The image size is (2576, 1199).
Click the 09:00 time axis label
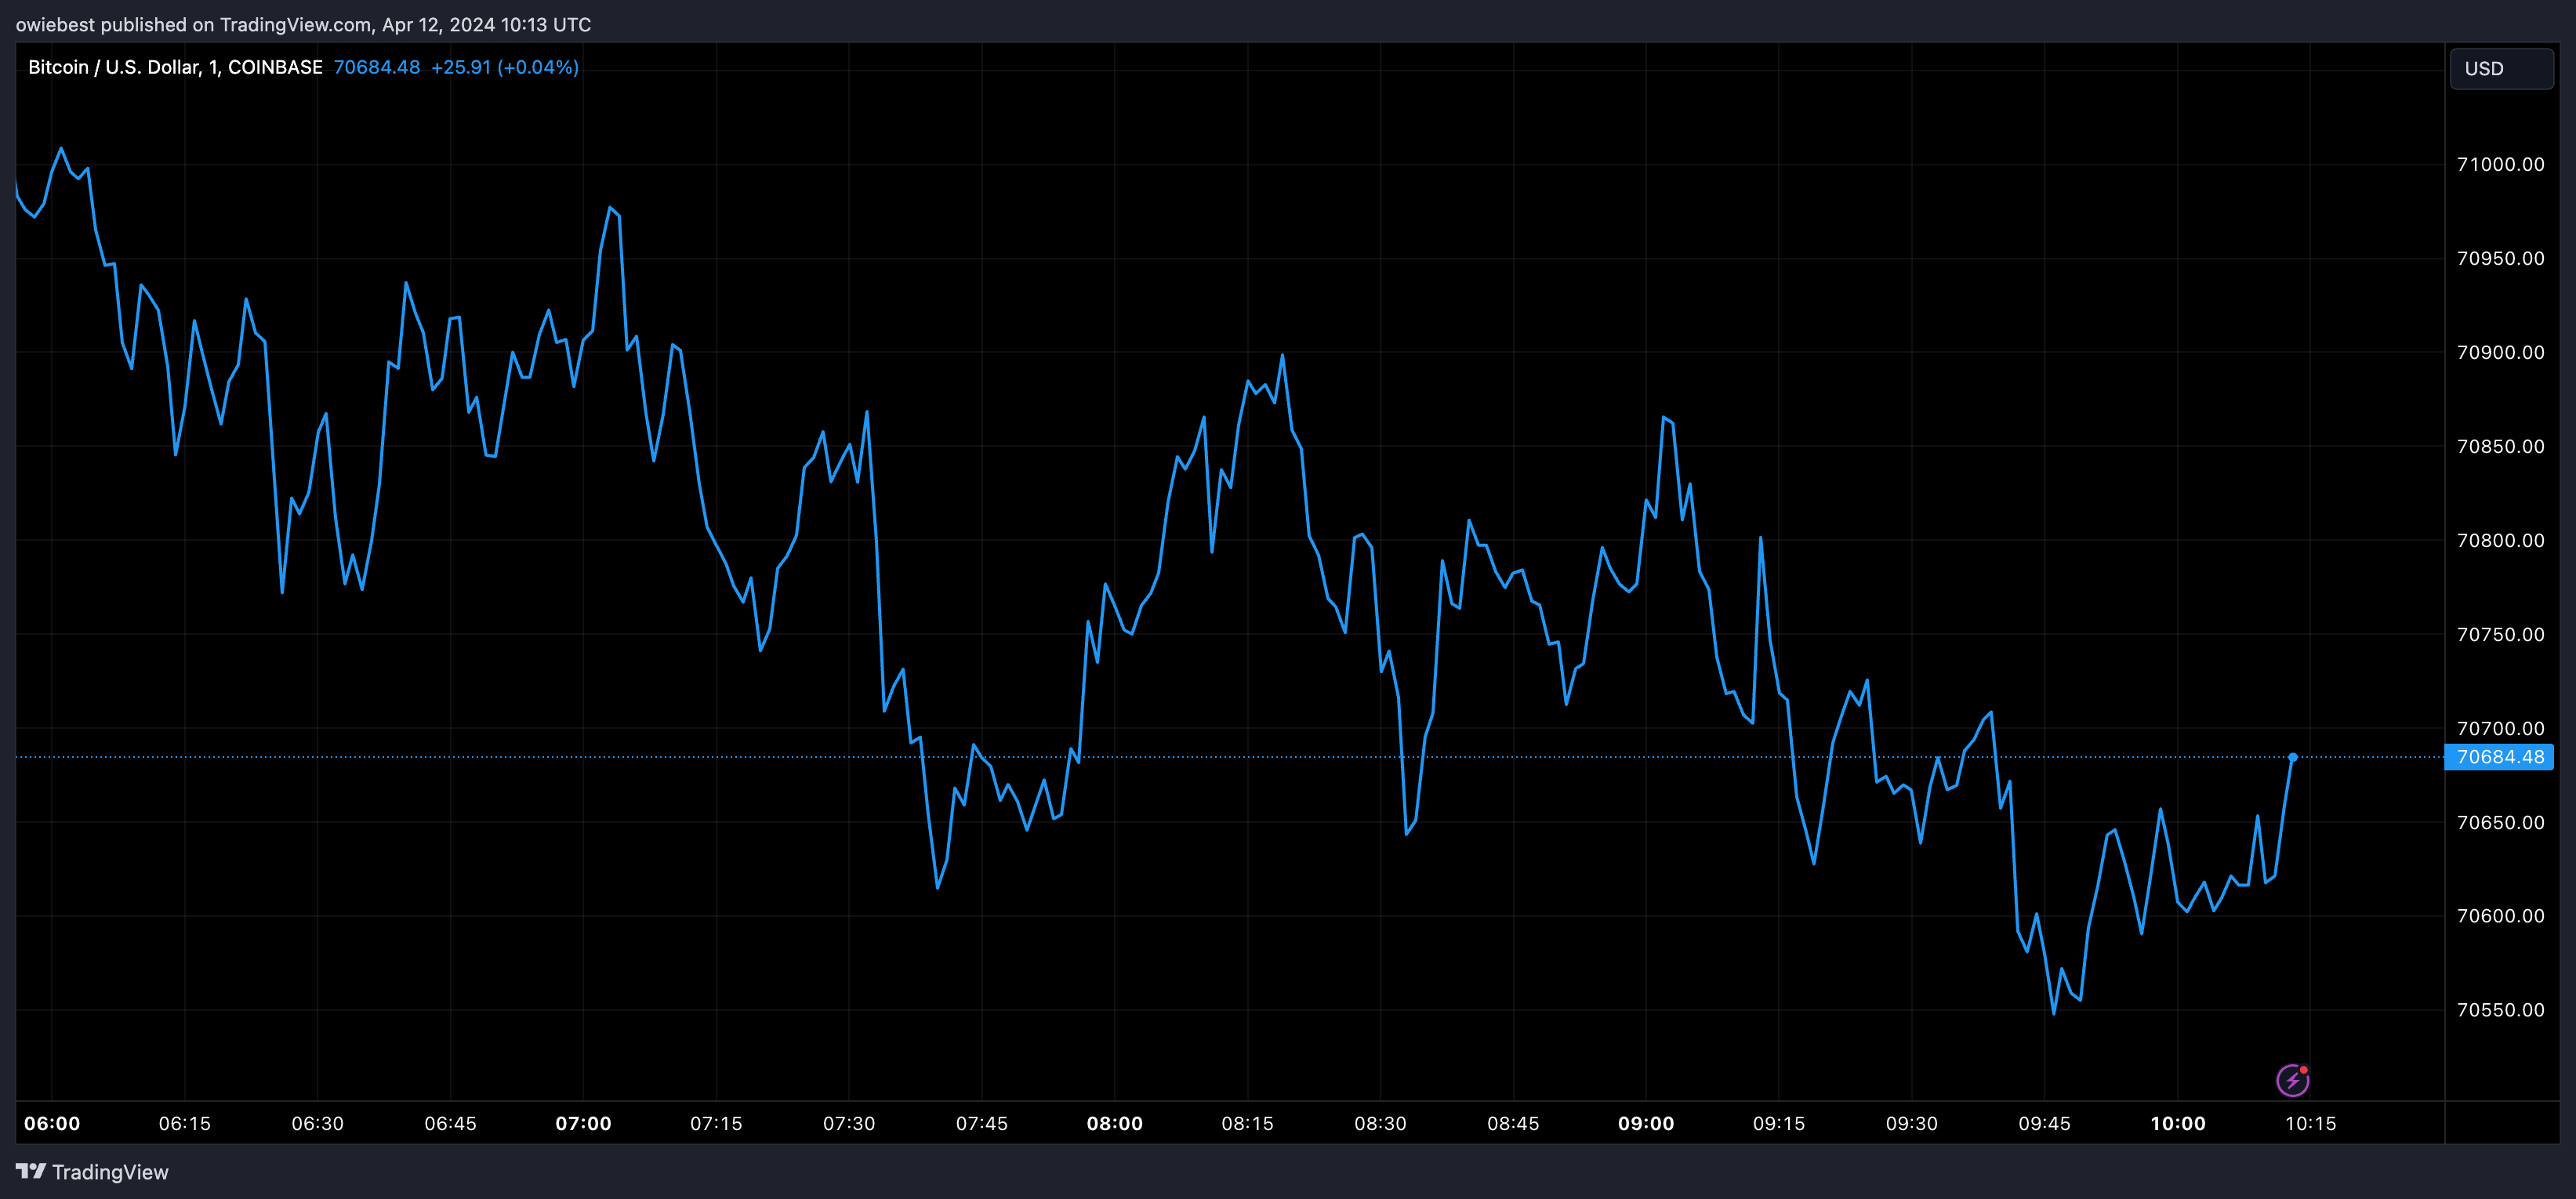click(1646, 1123)
